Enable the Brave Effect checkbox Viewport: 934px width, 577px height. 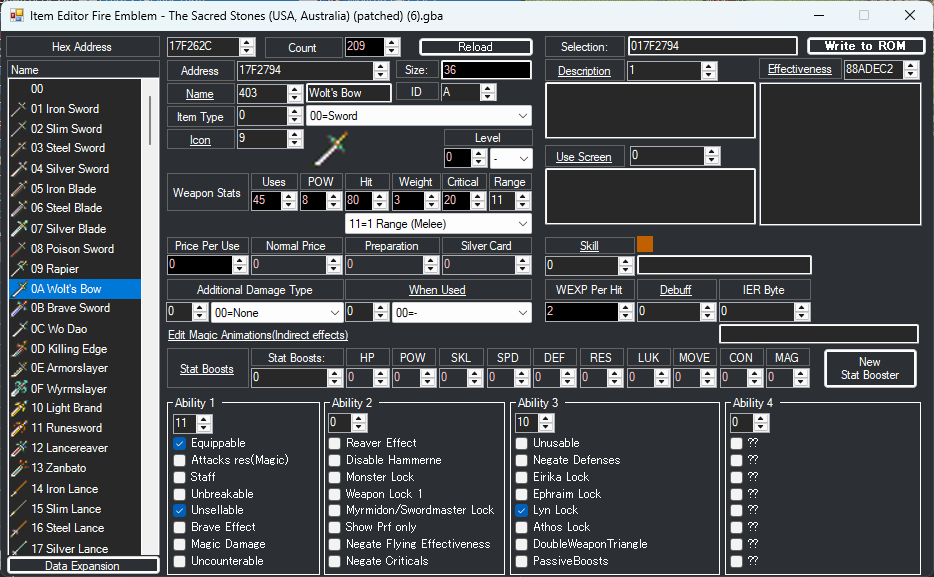181,527
